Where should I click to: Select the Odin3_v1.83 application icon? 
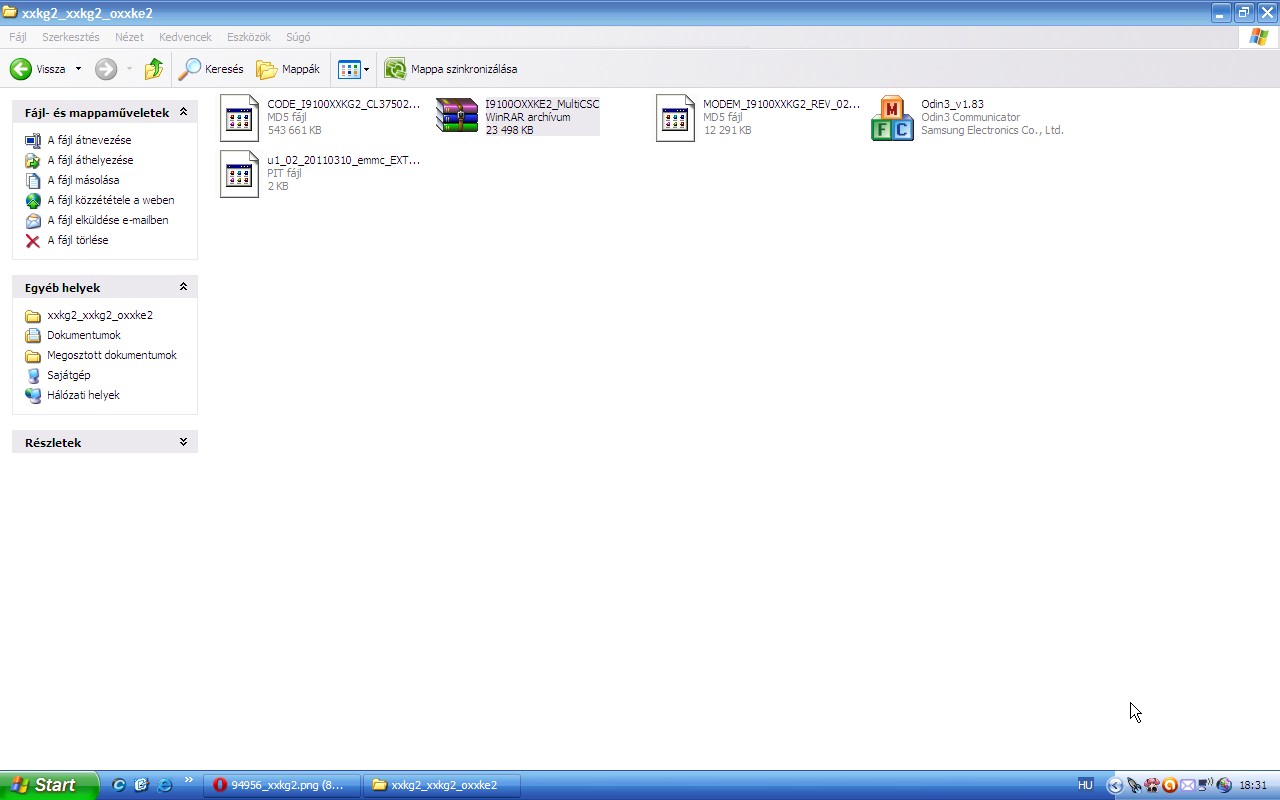(x=892, y=118)
